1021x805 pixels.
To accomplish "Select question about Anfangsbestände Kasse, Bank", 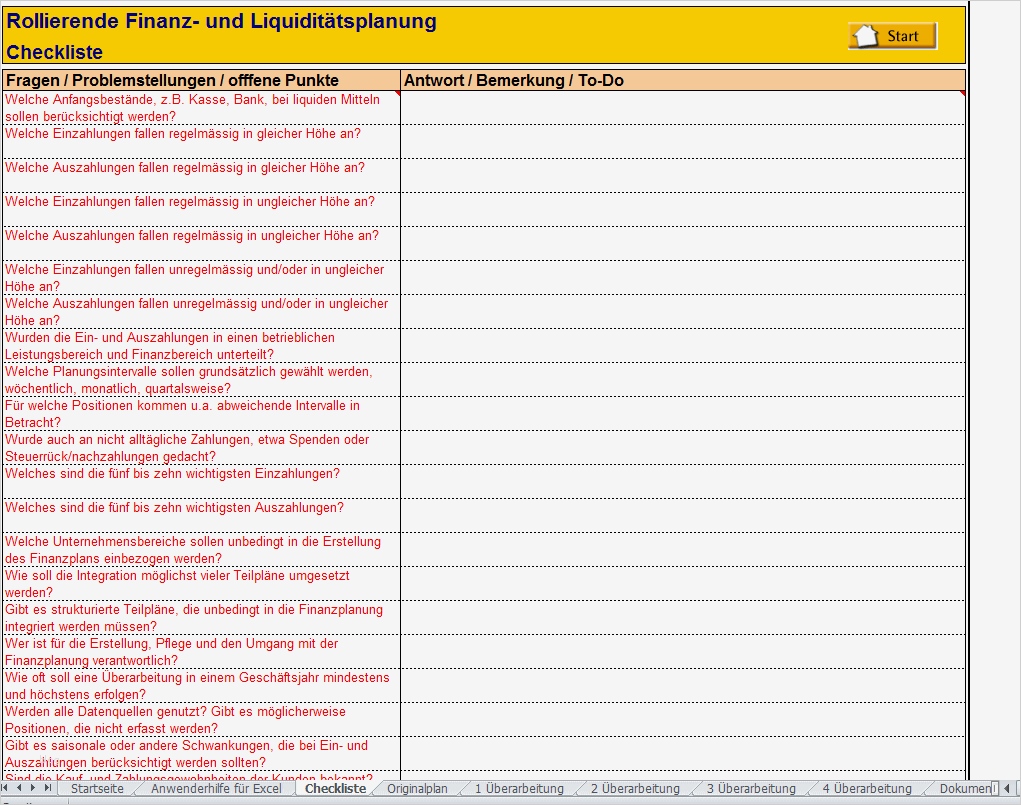I will [x=202, y=107].
